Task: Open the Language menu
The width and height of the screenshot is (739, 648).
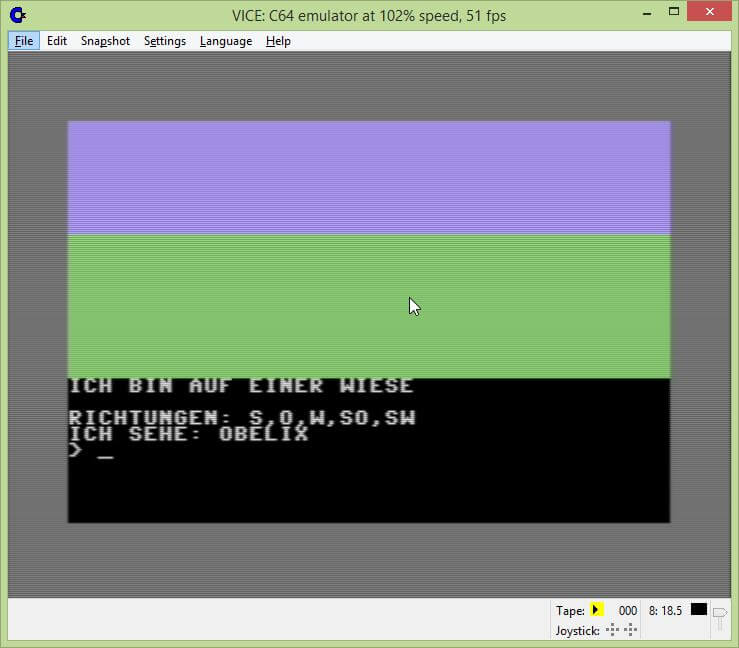Action: coord(226,41)
